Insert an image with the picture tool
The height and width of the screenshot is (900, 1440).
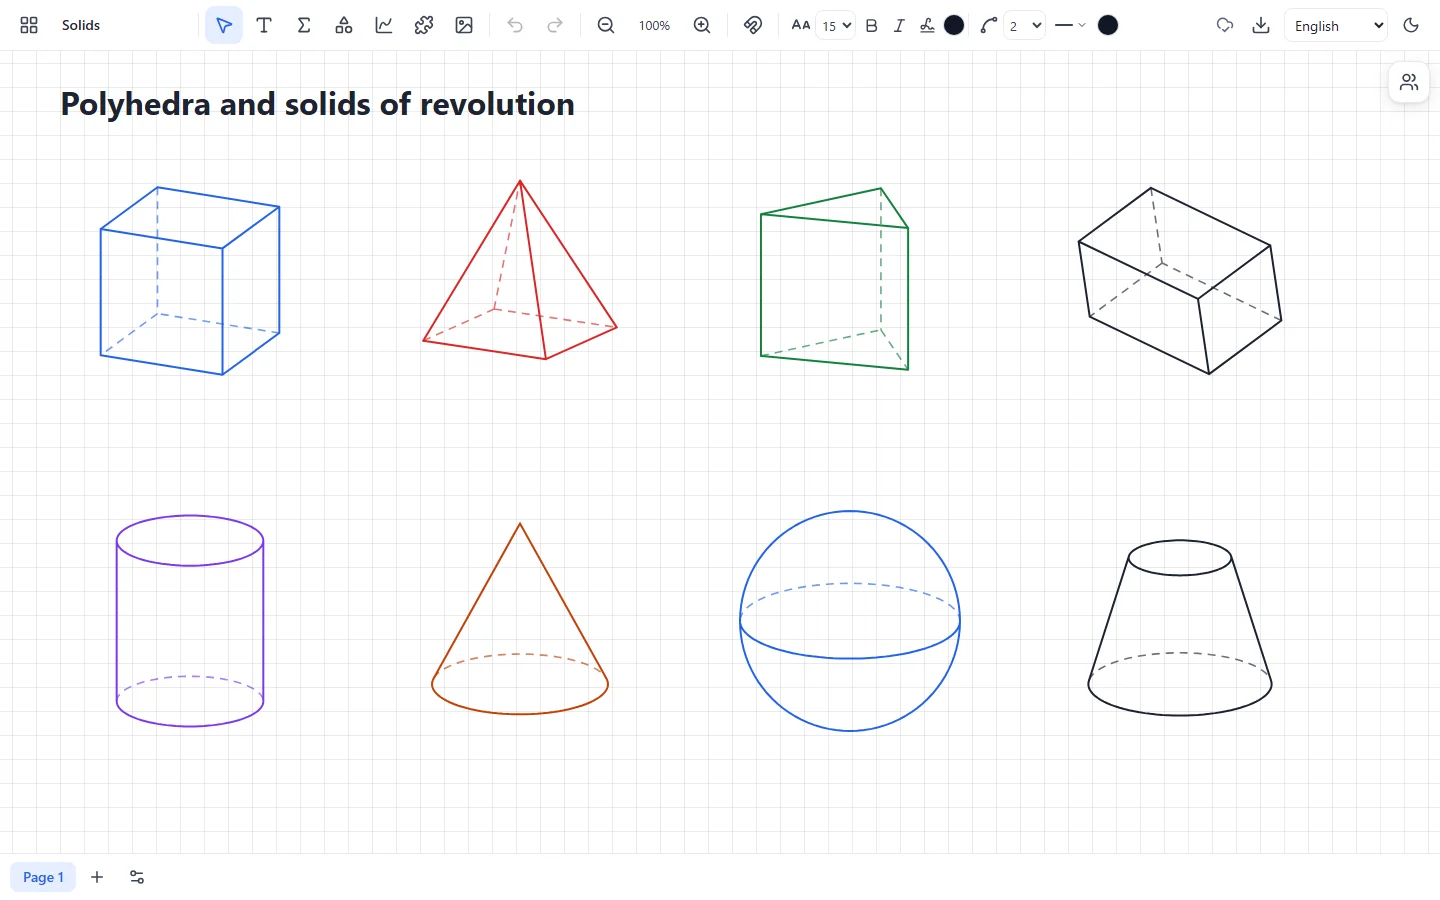[x=464, y=25]
